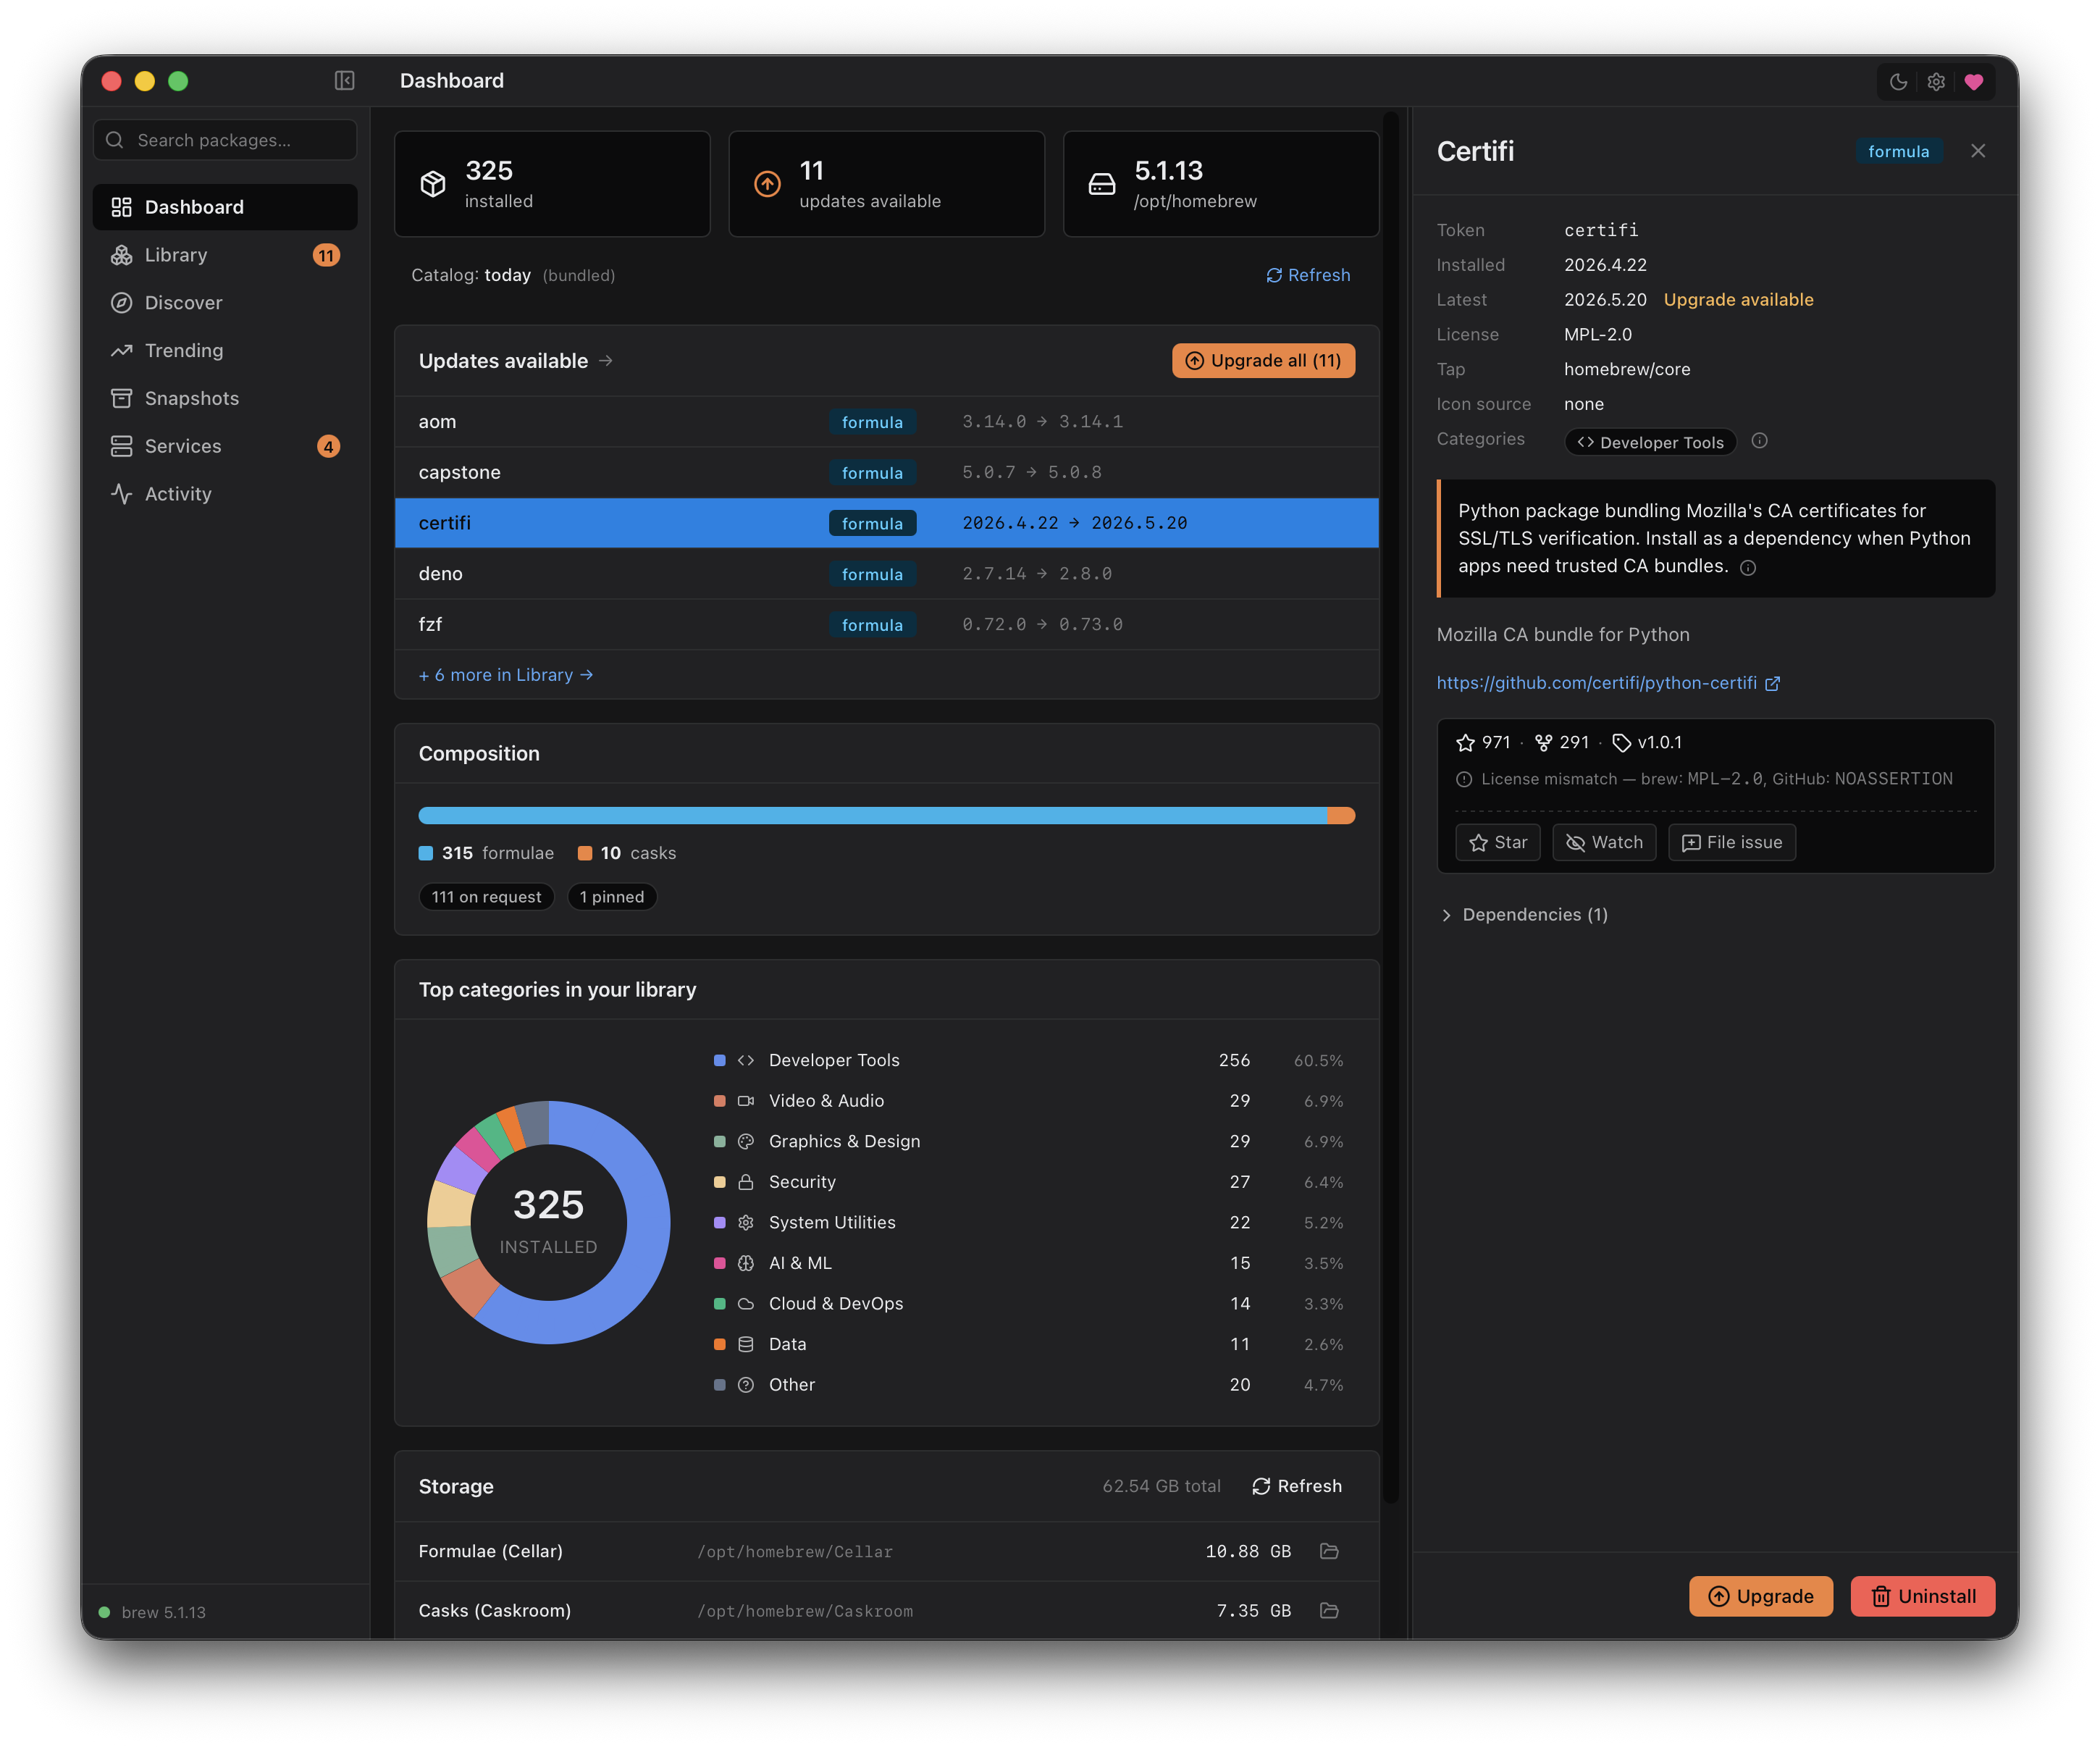2100x1747 pixels.
Task: Open the Dashboard sidebar item
Action: [225, 207]
